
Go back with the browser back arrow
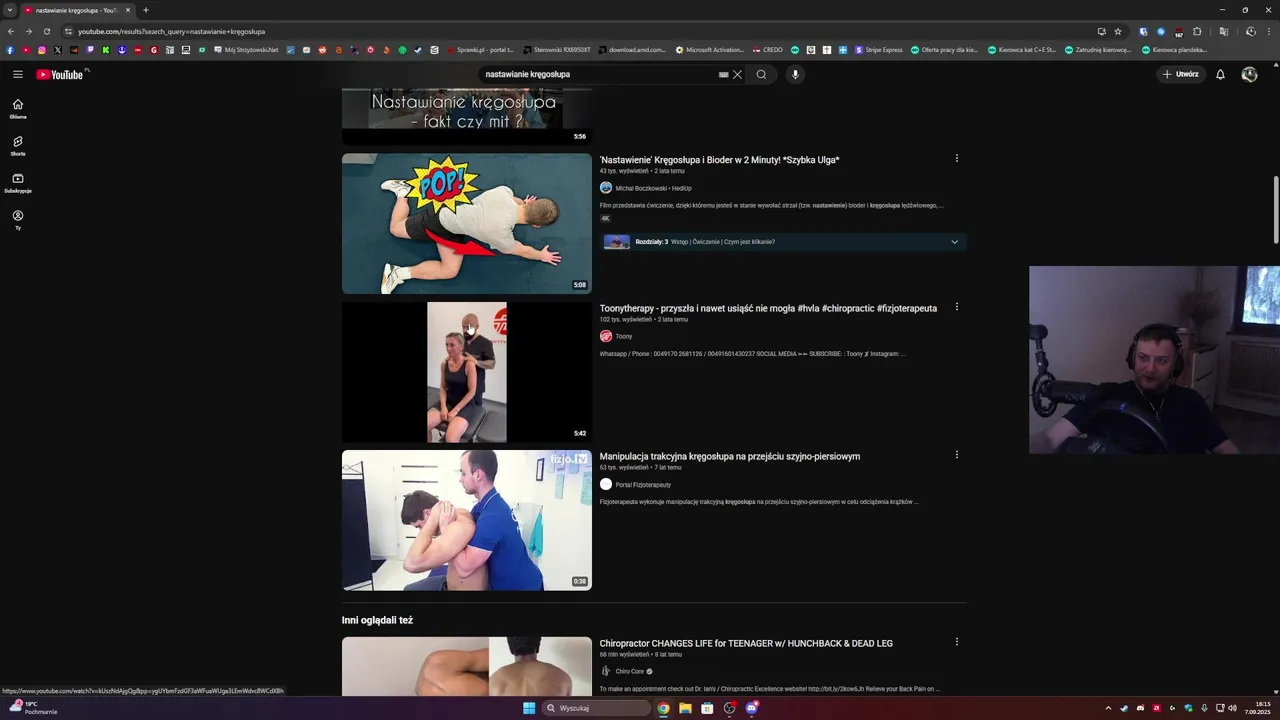click(x=11, y=31)
